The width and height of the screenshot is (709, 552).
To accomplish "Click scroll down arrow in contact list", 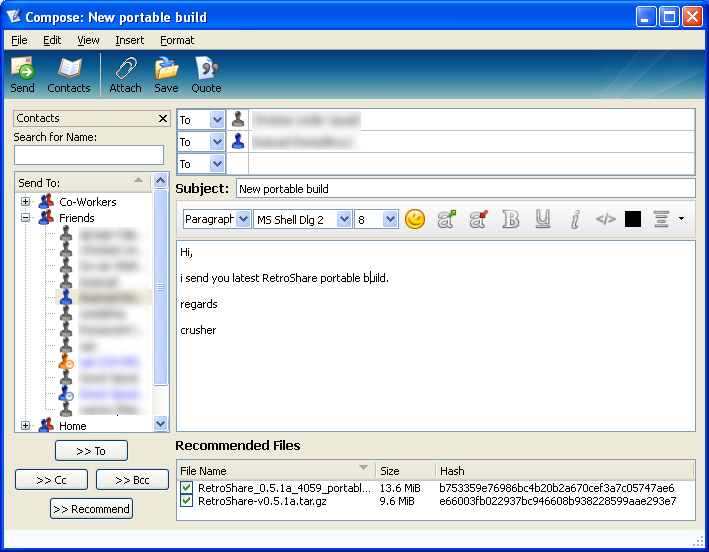I will (x=161, y=424).
